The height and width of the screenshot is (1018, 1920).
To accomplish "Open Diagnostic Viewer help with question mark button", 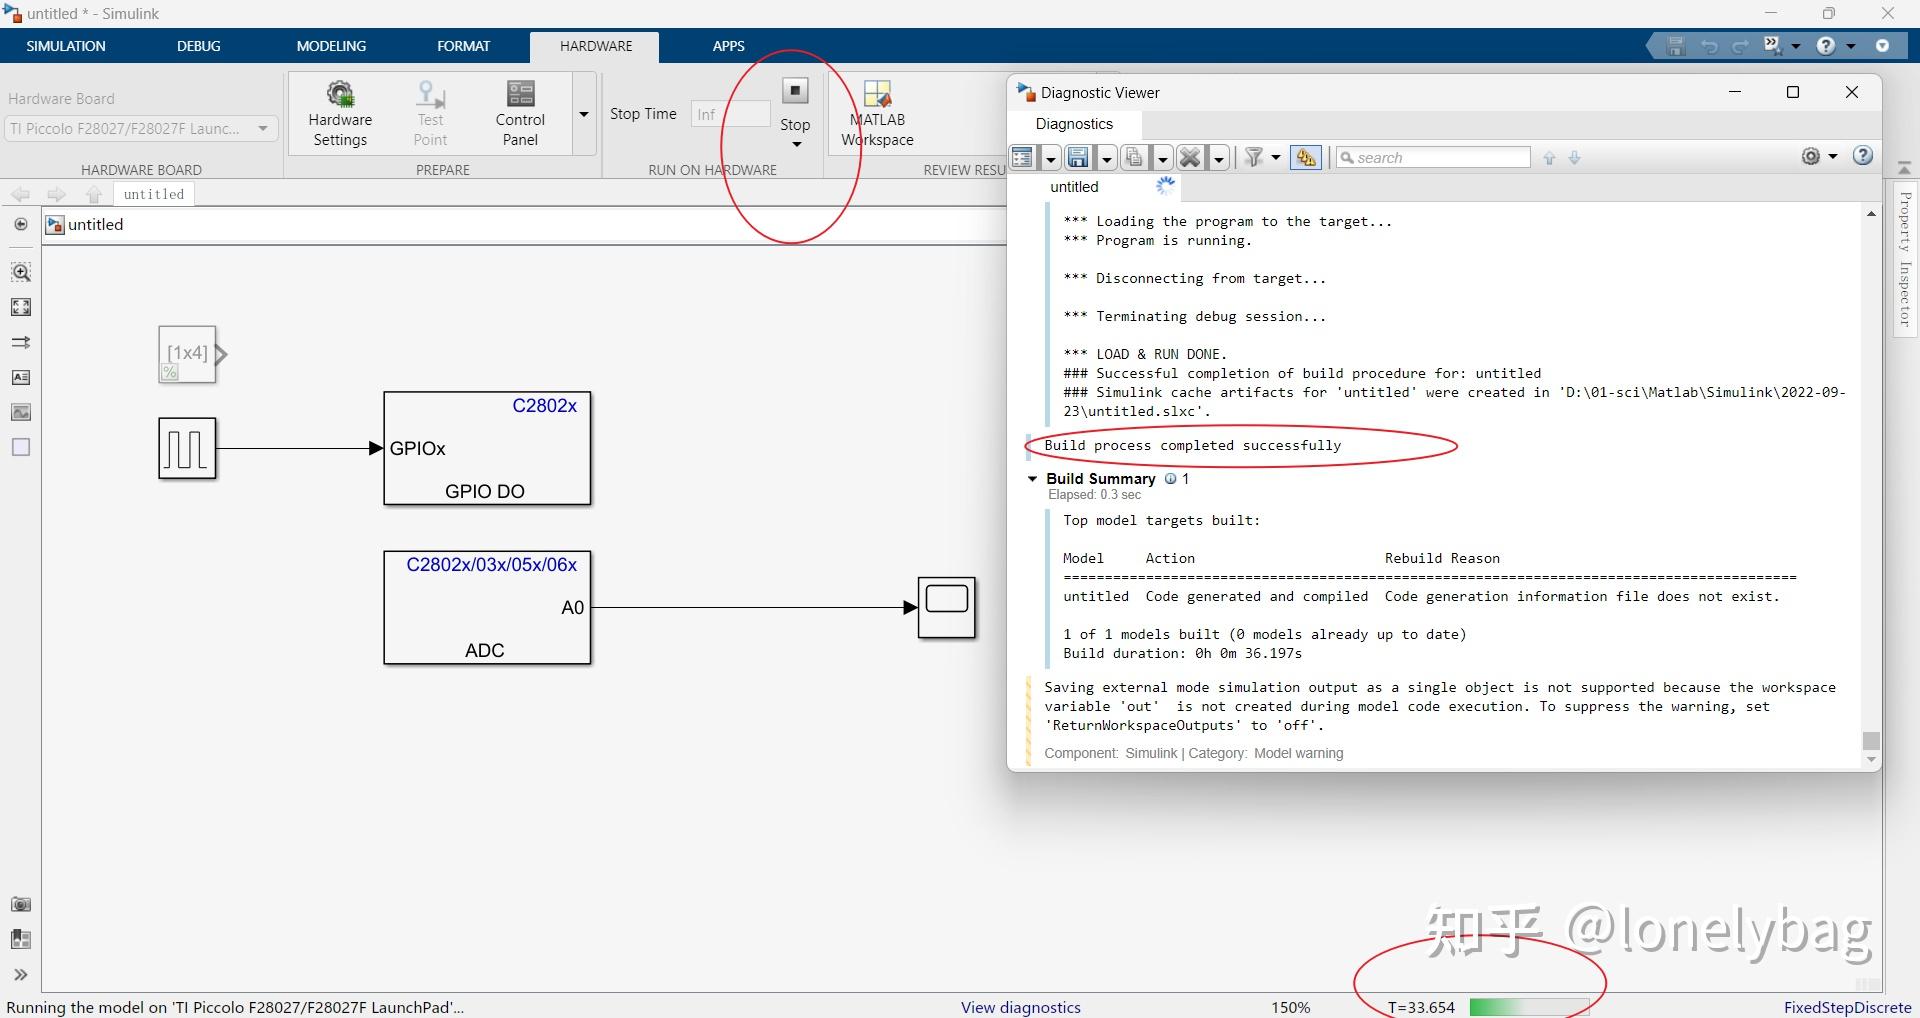I will point(1863,157).
